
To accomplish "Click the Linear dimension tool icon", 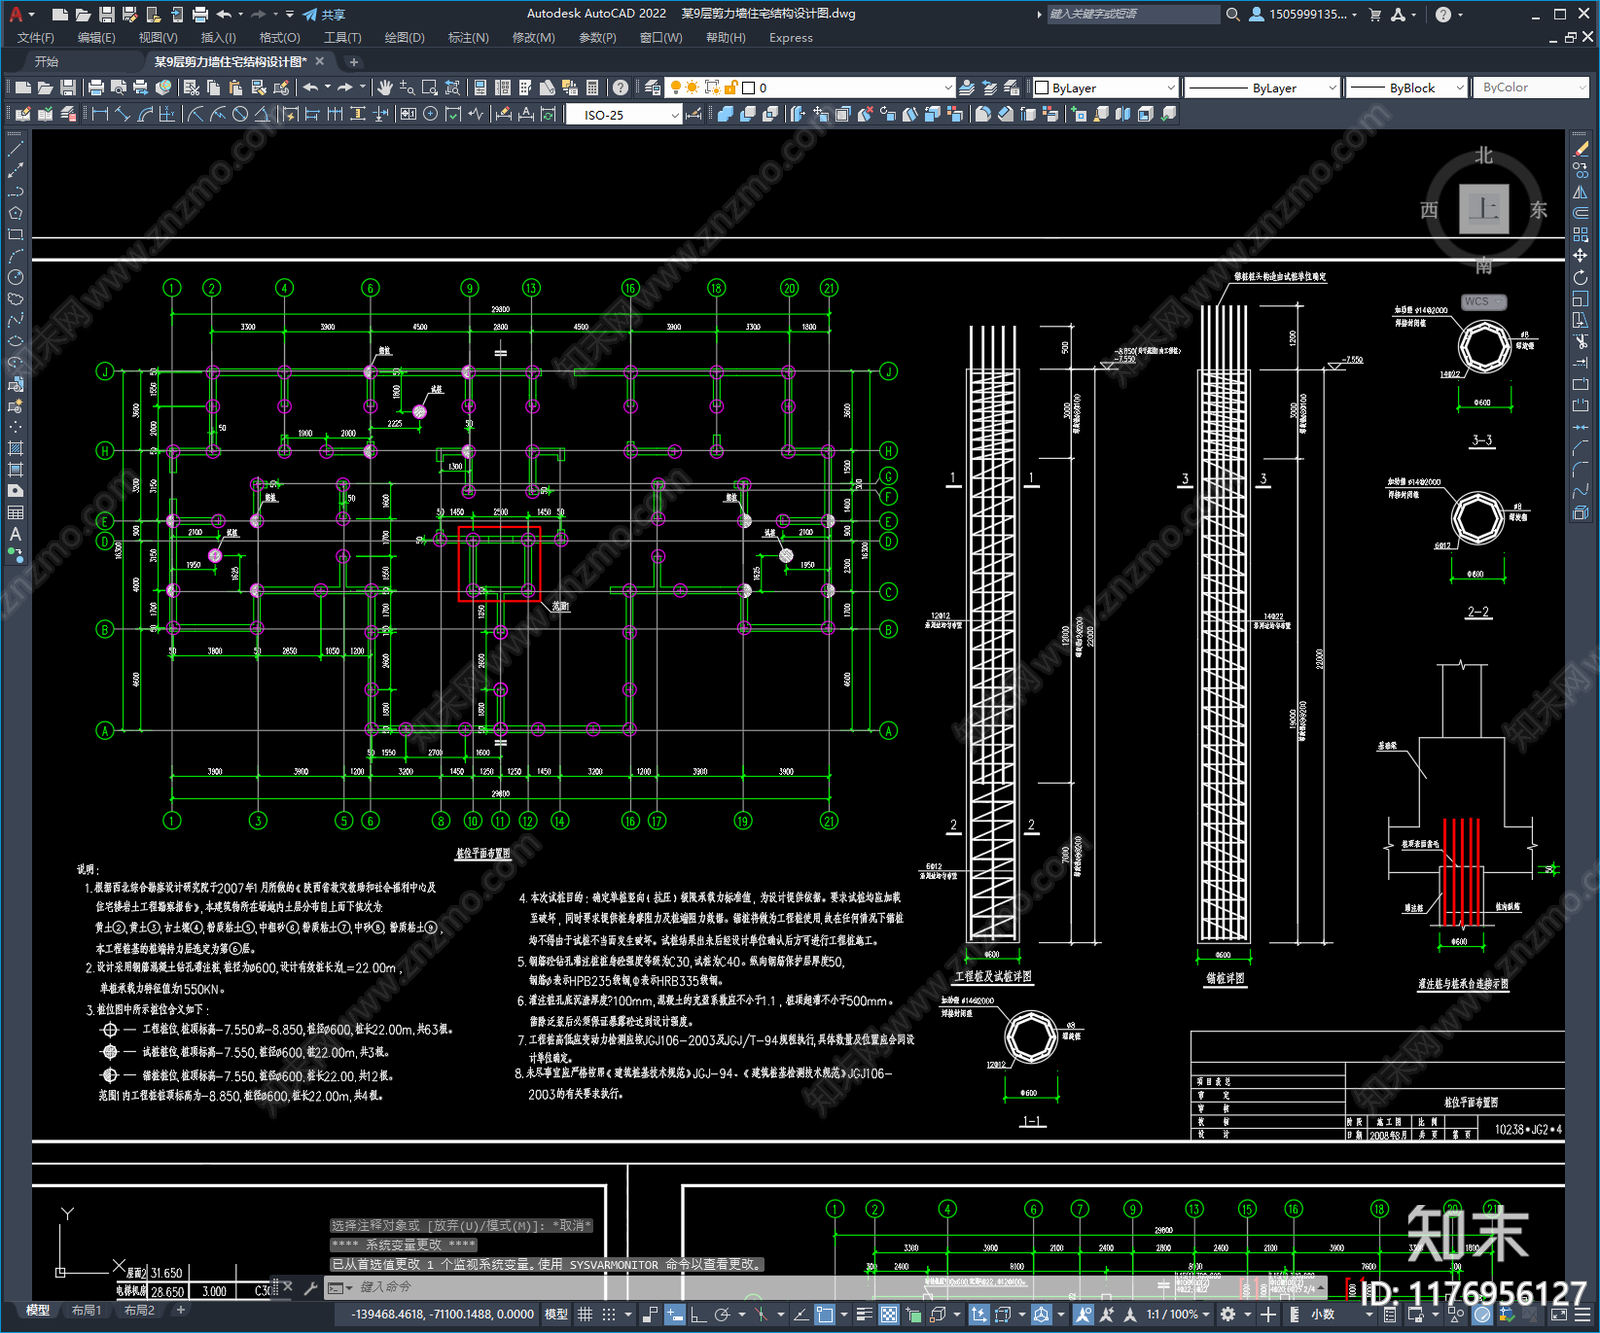I will click(x=100, y=115).
